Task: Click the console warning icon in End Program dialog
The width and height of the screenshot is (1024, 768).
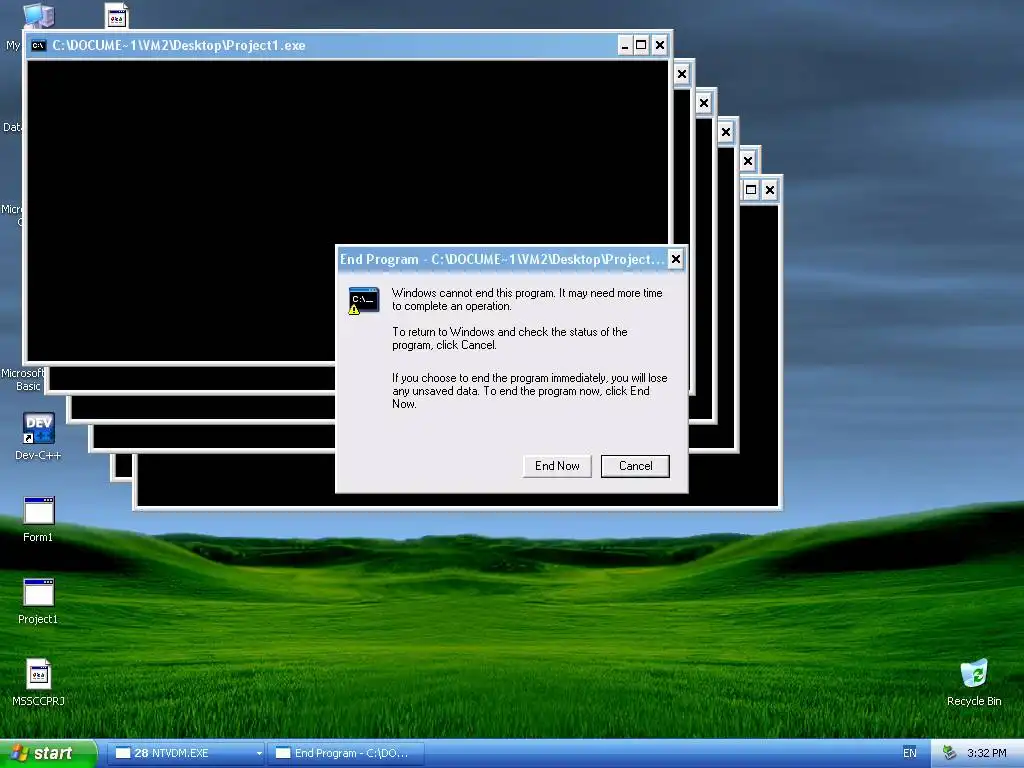Action: [x=364, y=300]
